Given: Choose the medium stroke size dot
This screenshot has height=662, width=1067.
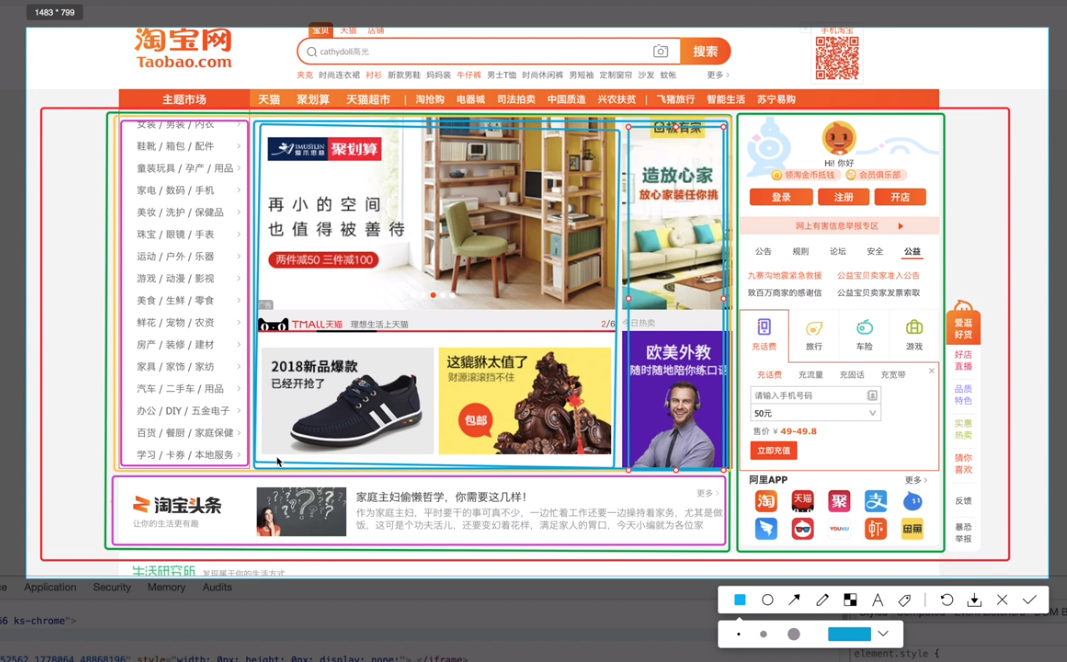Looking at the screenshot, I should [764, 634].
